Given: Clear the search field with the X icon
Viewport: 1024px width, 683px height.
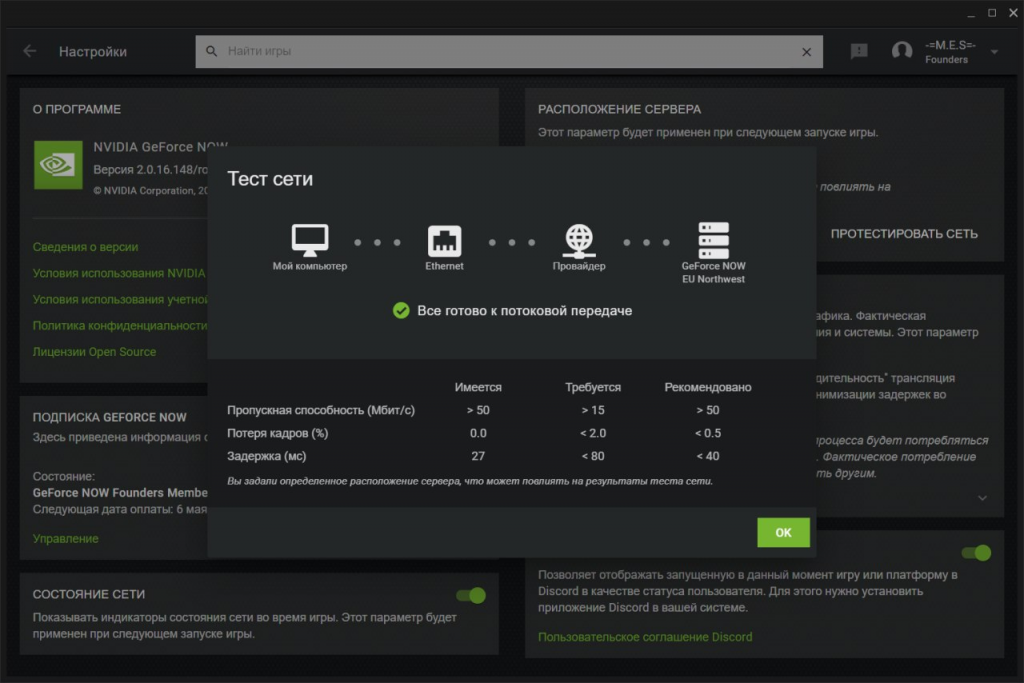Looking at the screenshot, I should 807,52.
